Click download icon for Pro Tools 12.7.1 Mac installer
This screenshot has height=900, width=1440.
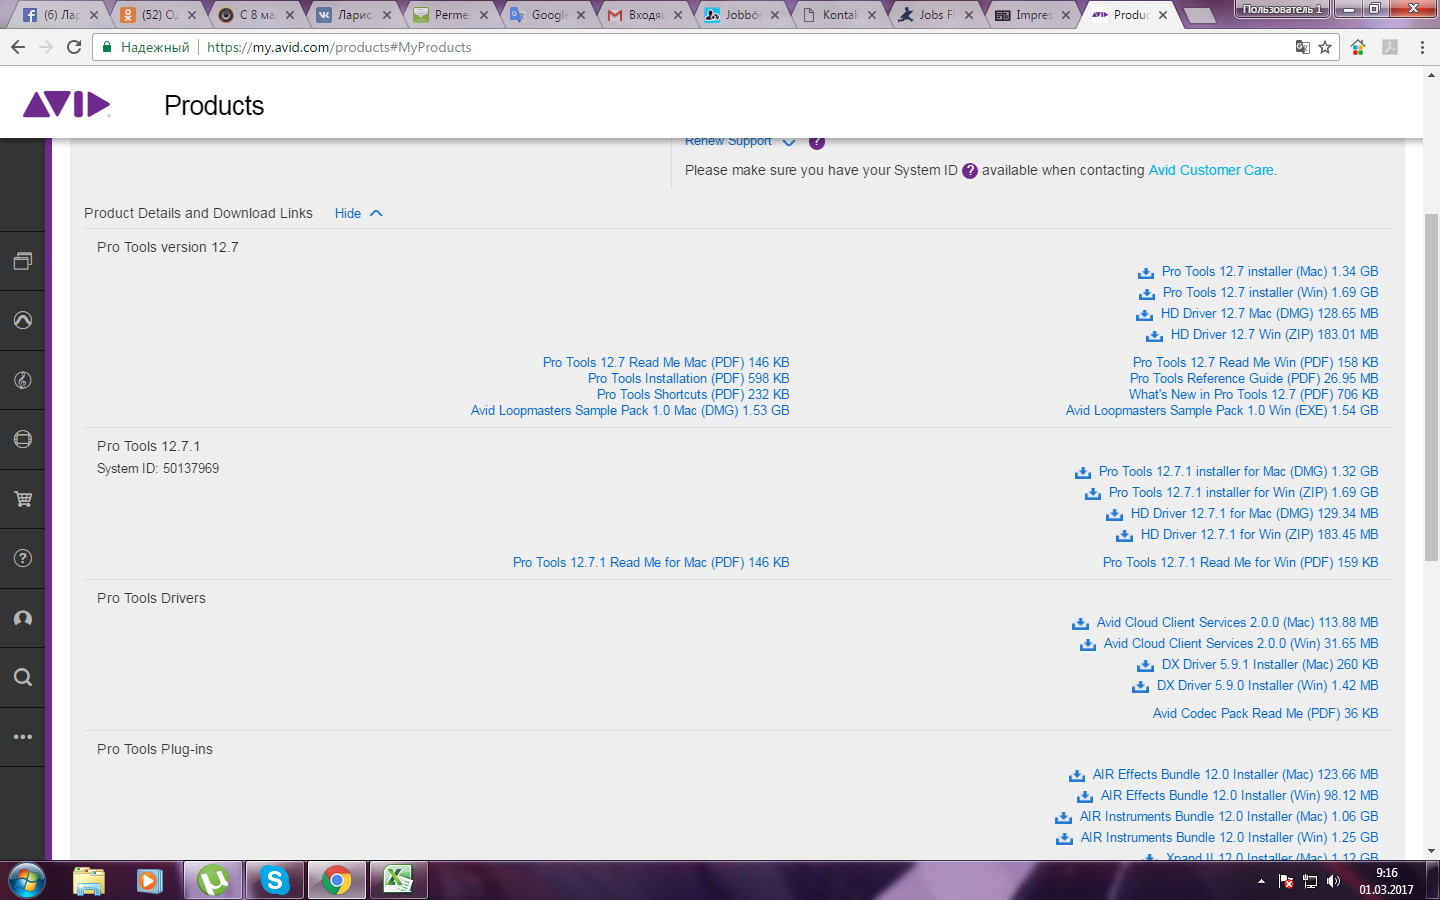pos(1083,473)
